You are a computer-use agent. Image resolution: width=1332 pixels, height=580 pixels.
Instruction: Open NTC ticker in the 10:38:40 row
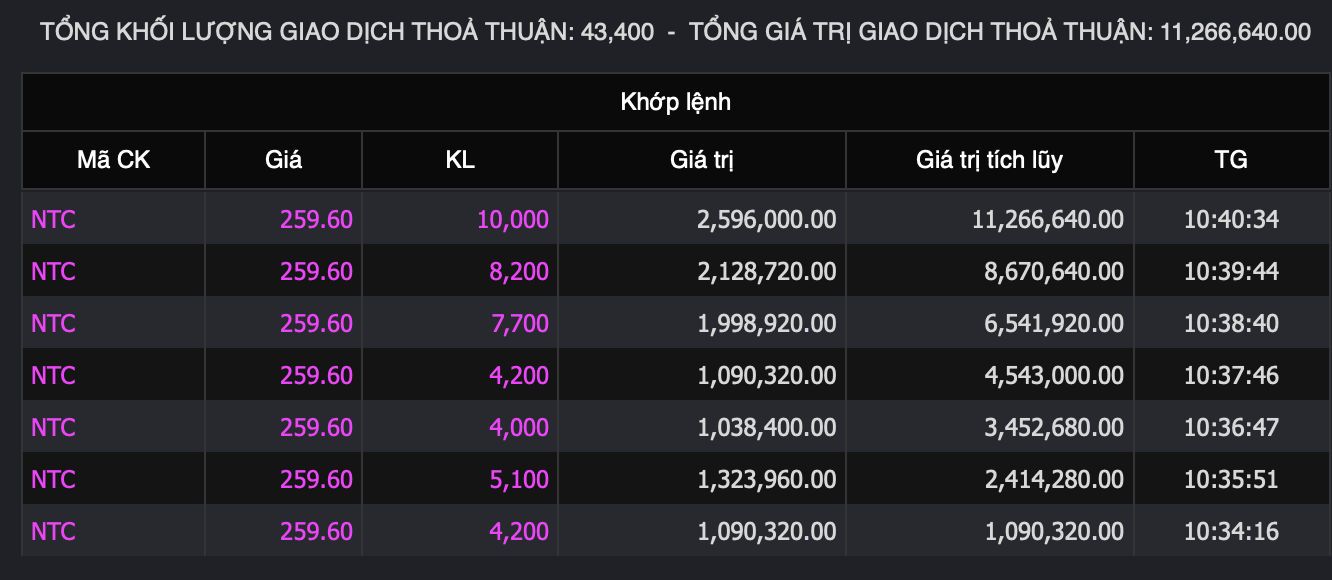click(x=54, y=323)
